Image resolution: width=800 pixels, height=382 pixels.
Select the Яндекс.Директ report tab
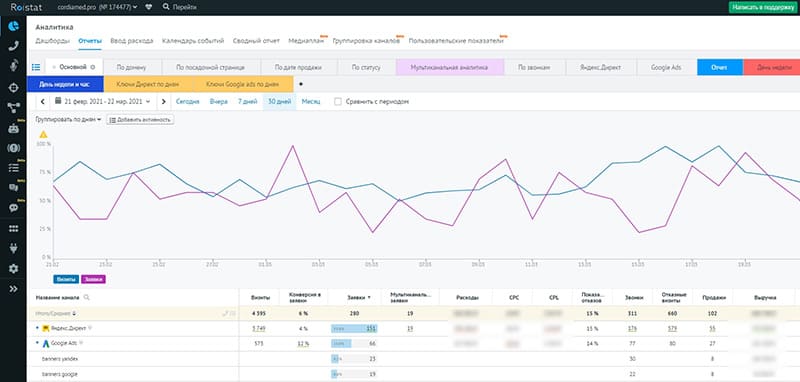tap(600, 67)
